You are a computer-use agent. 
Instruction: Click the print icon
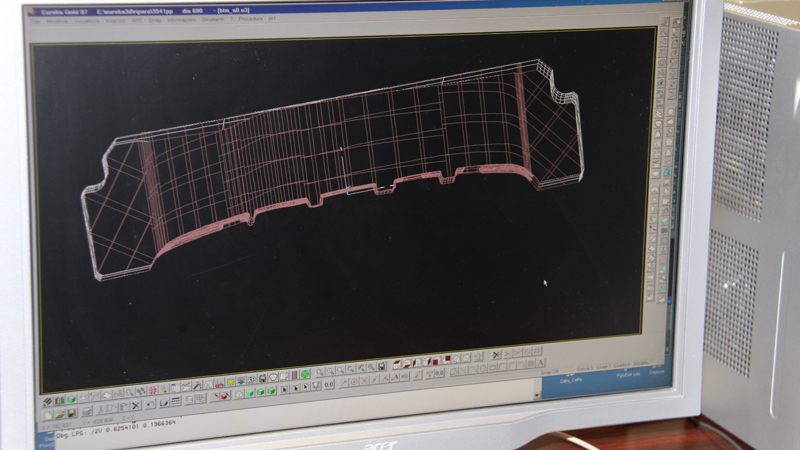[87, 411]
